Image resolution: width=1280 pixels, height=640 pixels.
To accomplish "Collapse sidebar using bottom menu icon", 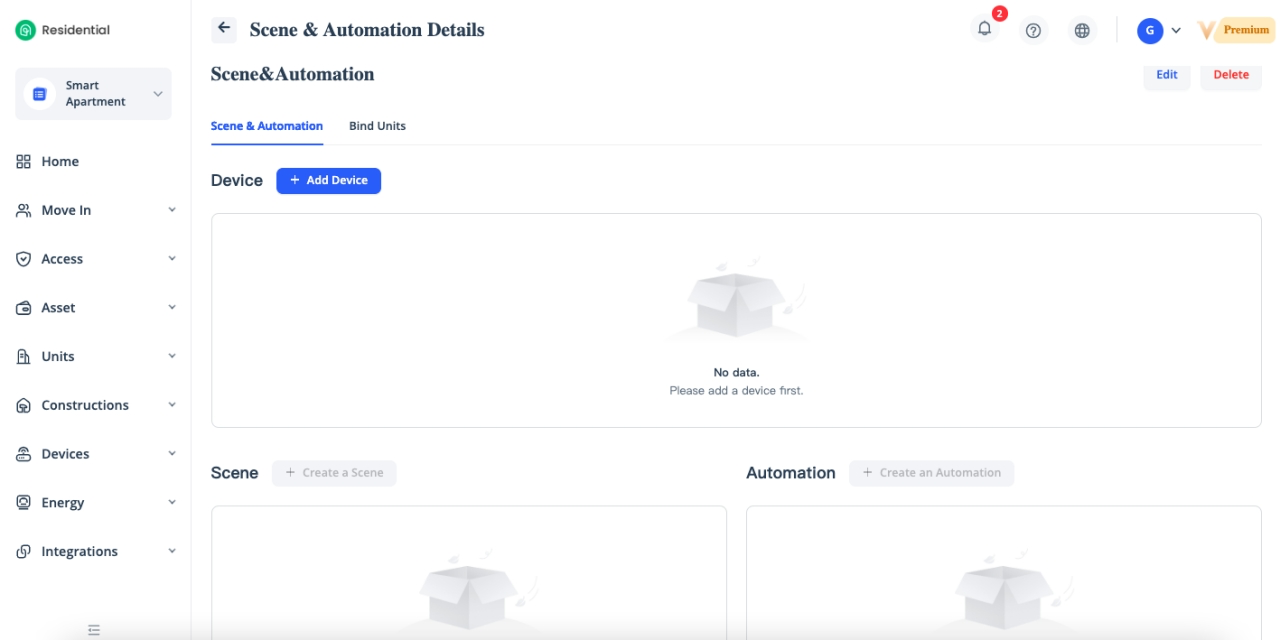I will pyautogui.click(x=94, y=630).
